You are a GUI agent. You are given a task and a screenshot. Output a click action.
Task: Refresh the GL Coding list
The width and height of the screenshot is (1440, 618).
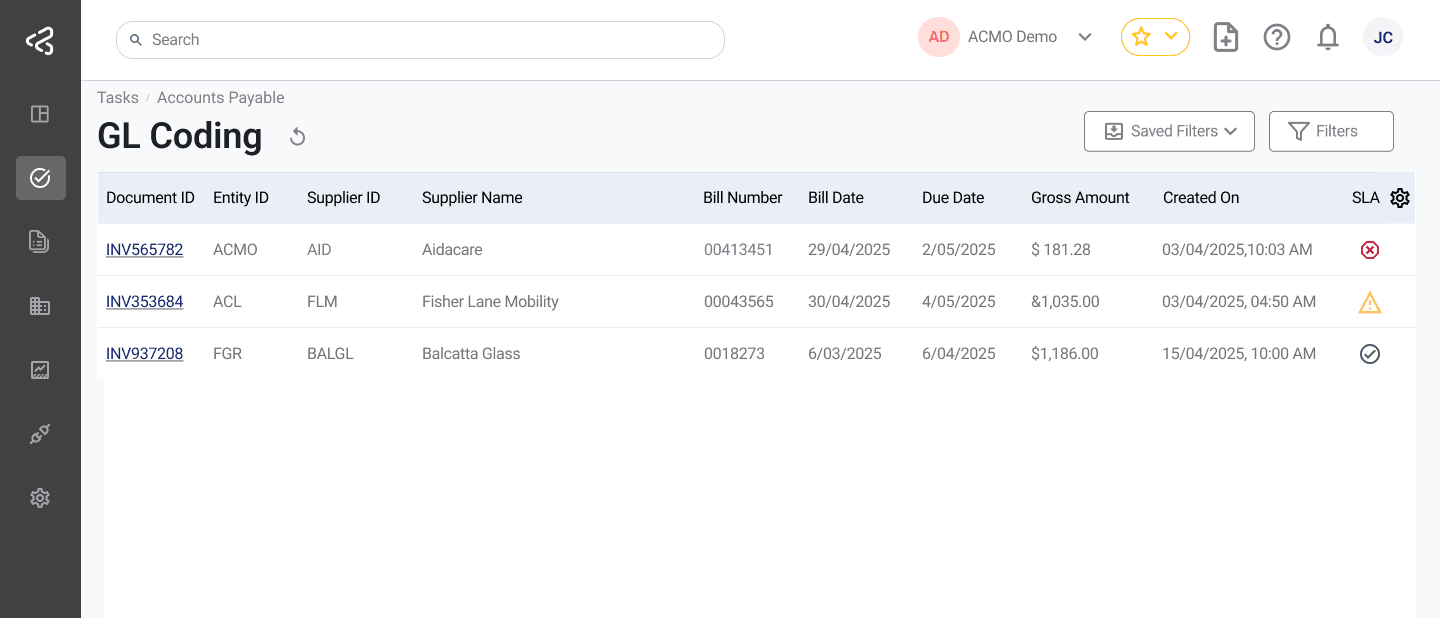click(x=297, y=137)
